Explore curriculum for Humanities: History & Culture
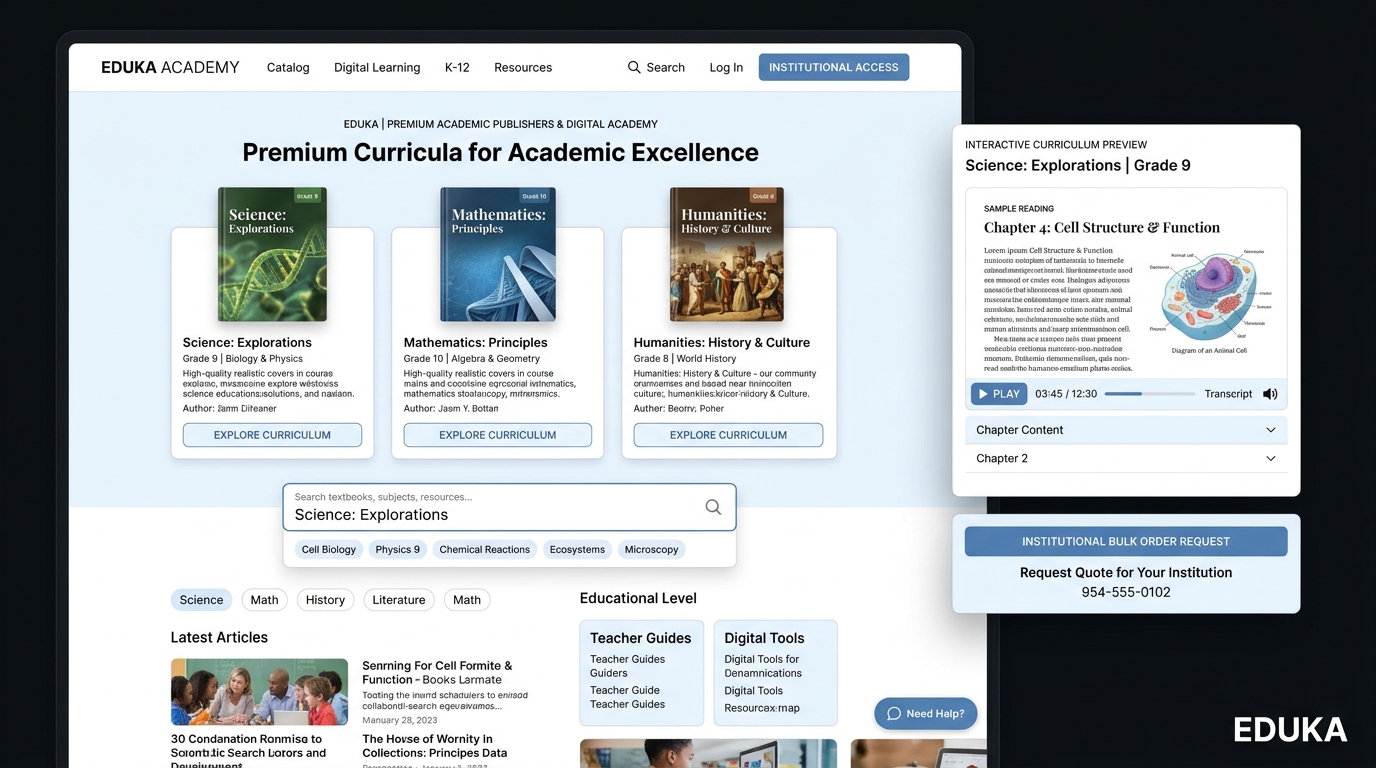 coord(728,435)
